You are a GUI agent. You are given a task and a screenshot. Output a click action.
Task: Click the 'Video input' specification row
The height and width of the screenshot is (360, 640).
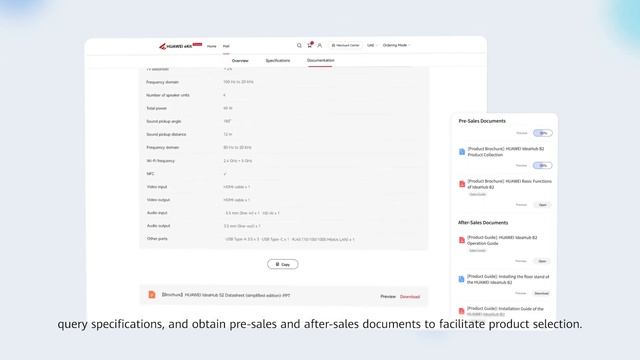(284, 187)
